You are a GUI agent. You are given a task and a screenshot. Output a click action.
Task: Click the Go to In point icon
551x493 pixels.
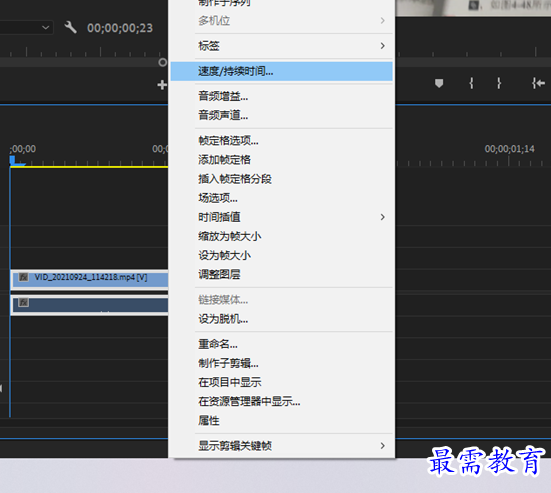pyautogui.click(x=538, y=83)
